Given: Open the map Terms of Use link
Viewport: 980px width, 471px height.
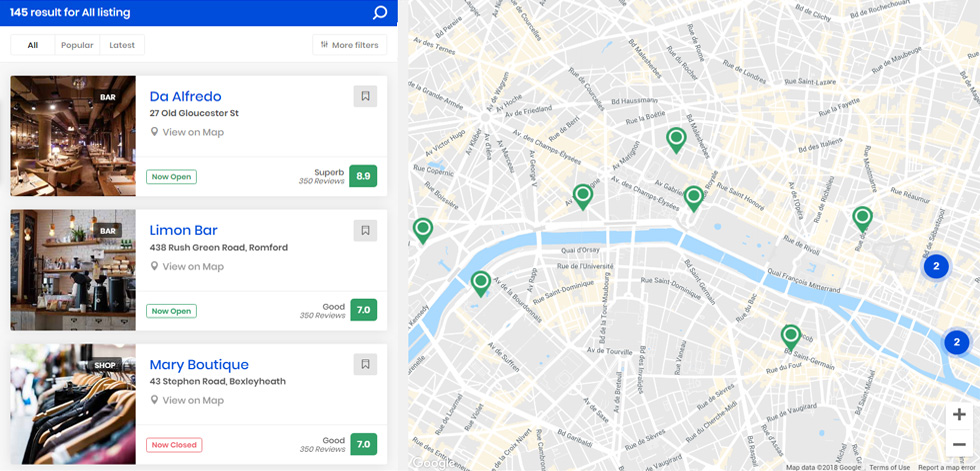Looking at the screenshot, I should point(889,467).
